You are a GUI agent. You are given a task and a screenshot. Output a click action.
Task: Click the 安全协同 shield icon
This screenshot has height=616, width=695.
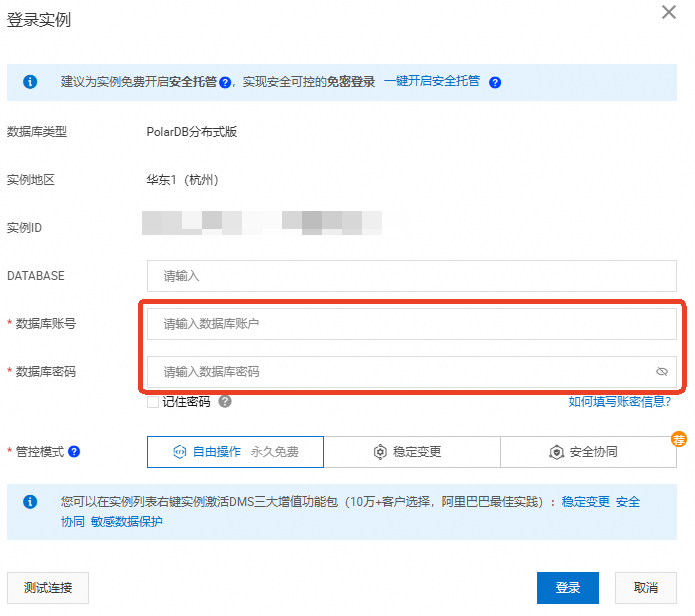[x=556, y=452]
